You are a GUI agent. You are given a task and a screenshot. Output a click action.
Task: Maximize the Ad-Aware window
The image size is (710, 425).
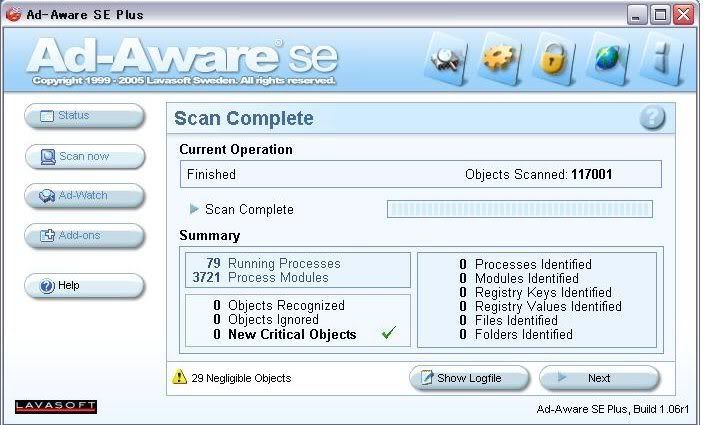660,15
